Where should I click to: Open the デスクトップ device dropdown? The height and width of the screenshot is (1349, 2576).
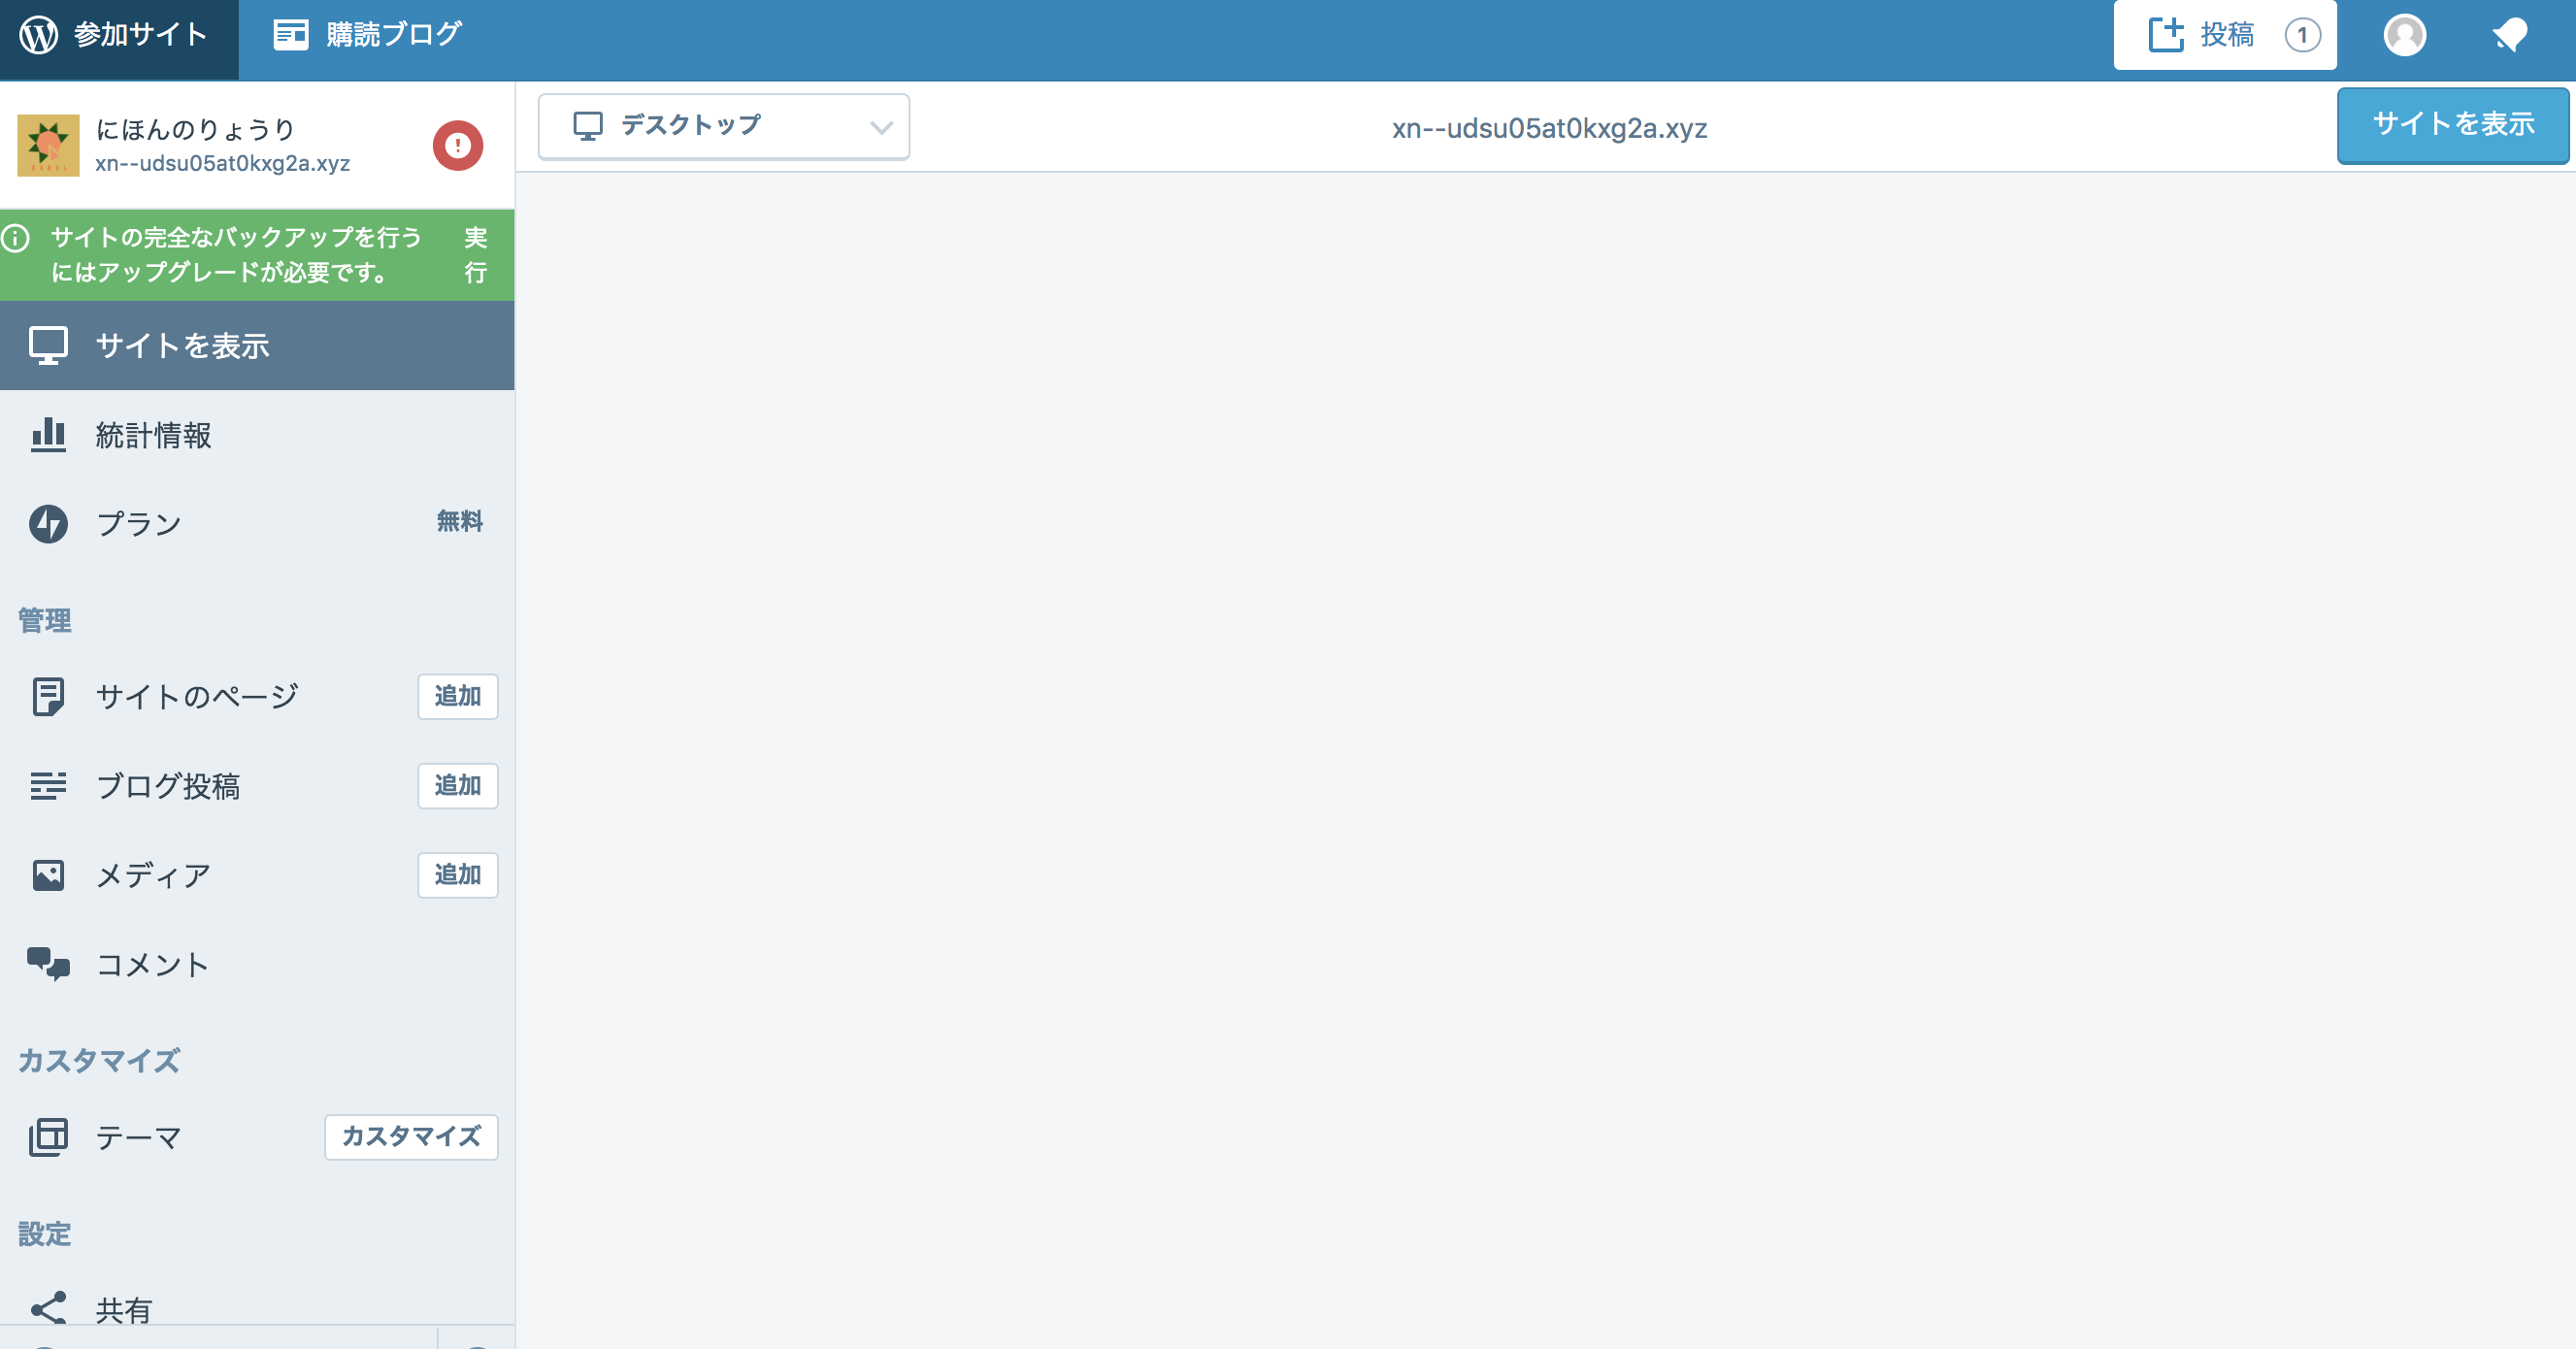[722, 126]
